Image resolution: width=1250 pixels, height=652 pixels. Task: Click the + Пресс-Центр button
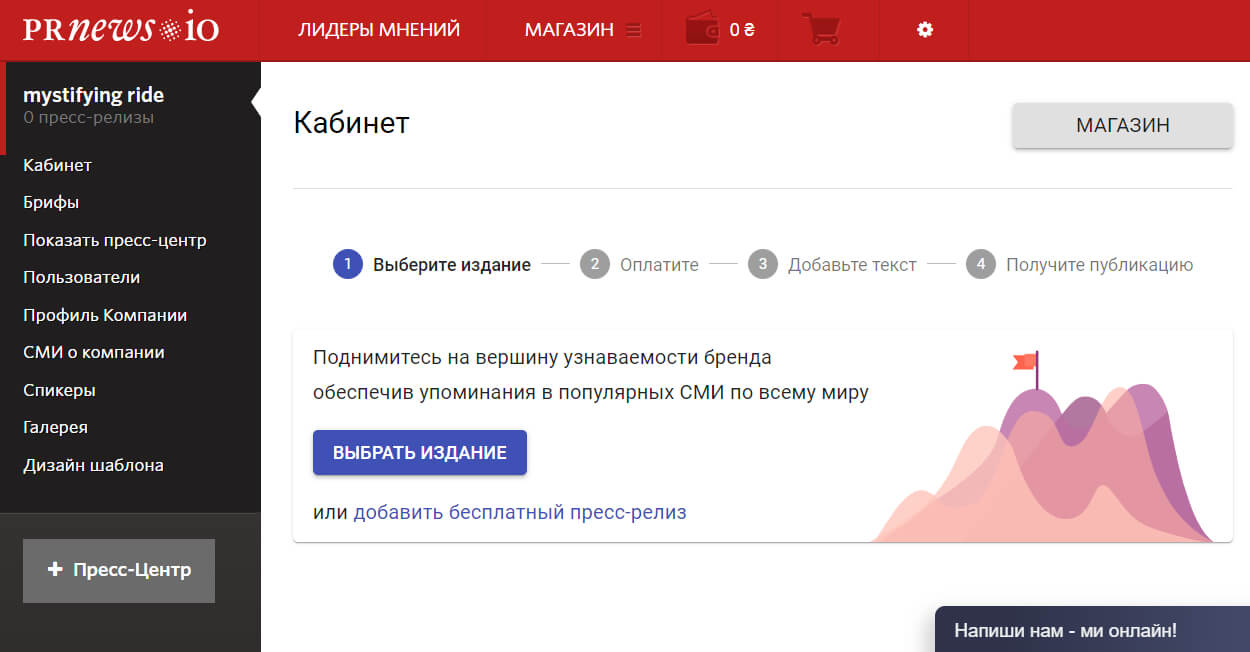coord(119,570)
